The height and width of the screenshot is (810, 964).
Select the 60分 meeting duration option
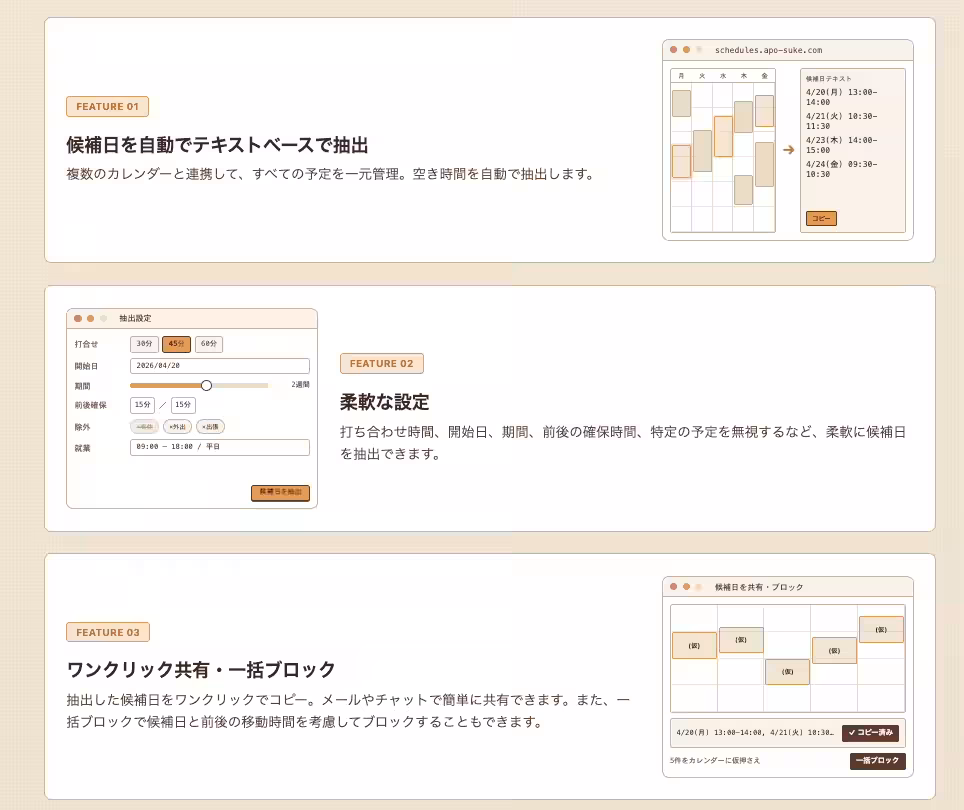tap(209, 344)
